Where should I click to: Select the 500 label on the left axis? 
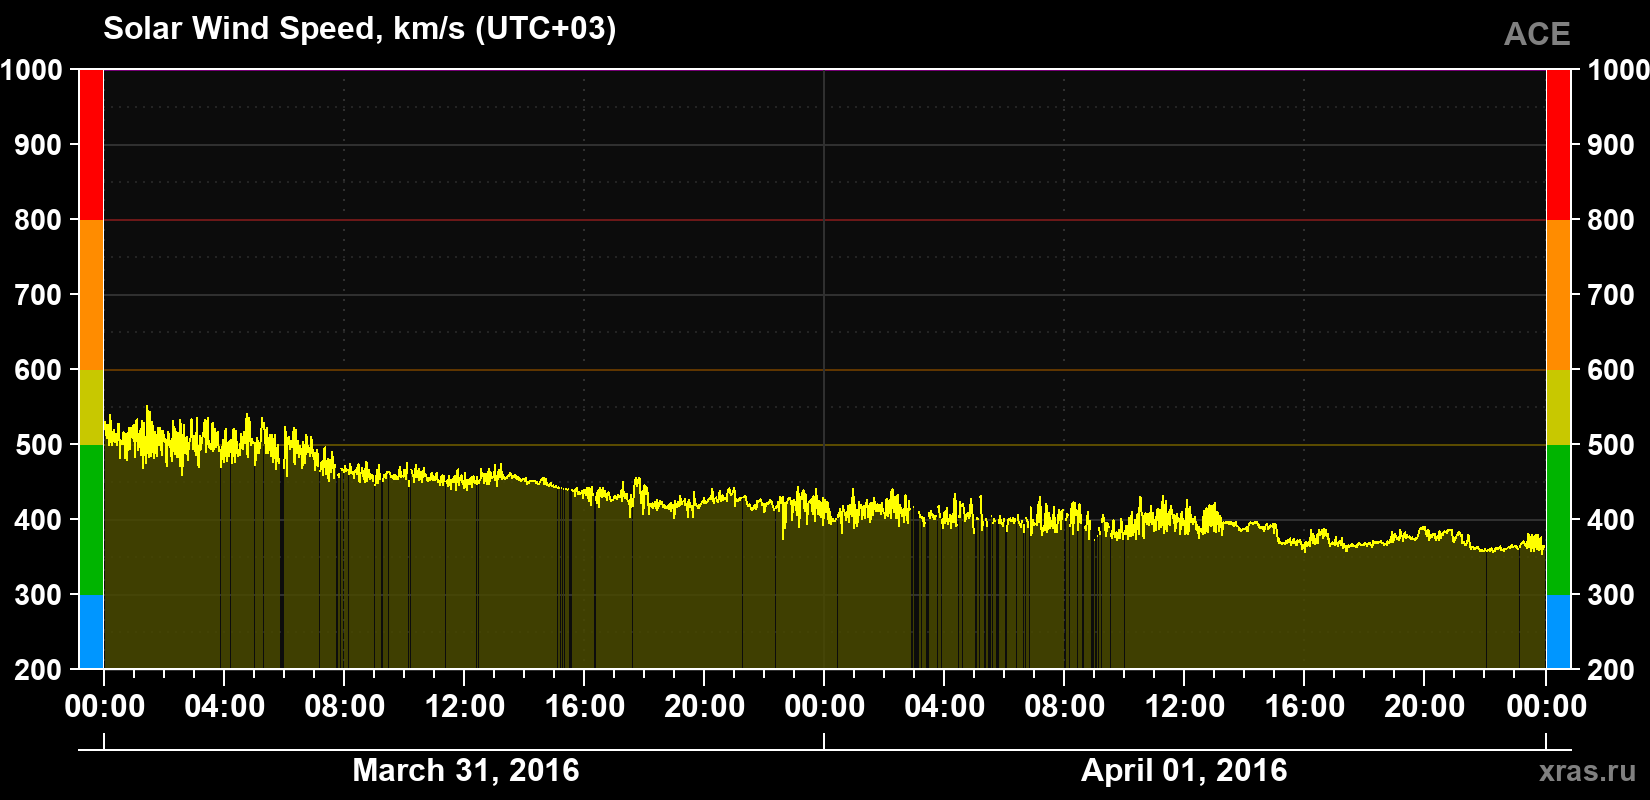pos(38,445)
